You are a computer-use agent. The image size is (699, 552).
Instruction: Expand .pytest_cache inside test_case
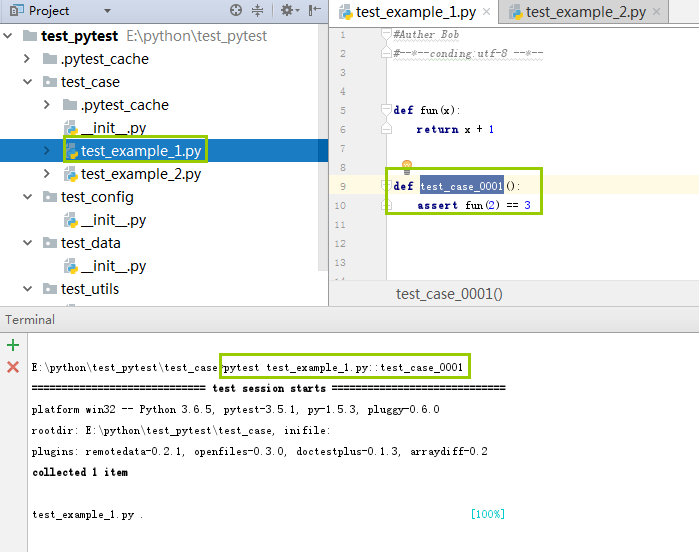tap(47, 105)
